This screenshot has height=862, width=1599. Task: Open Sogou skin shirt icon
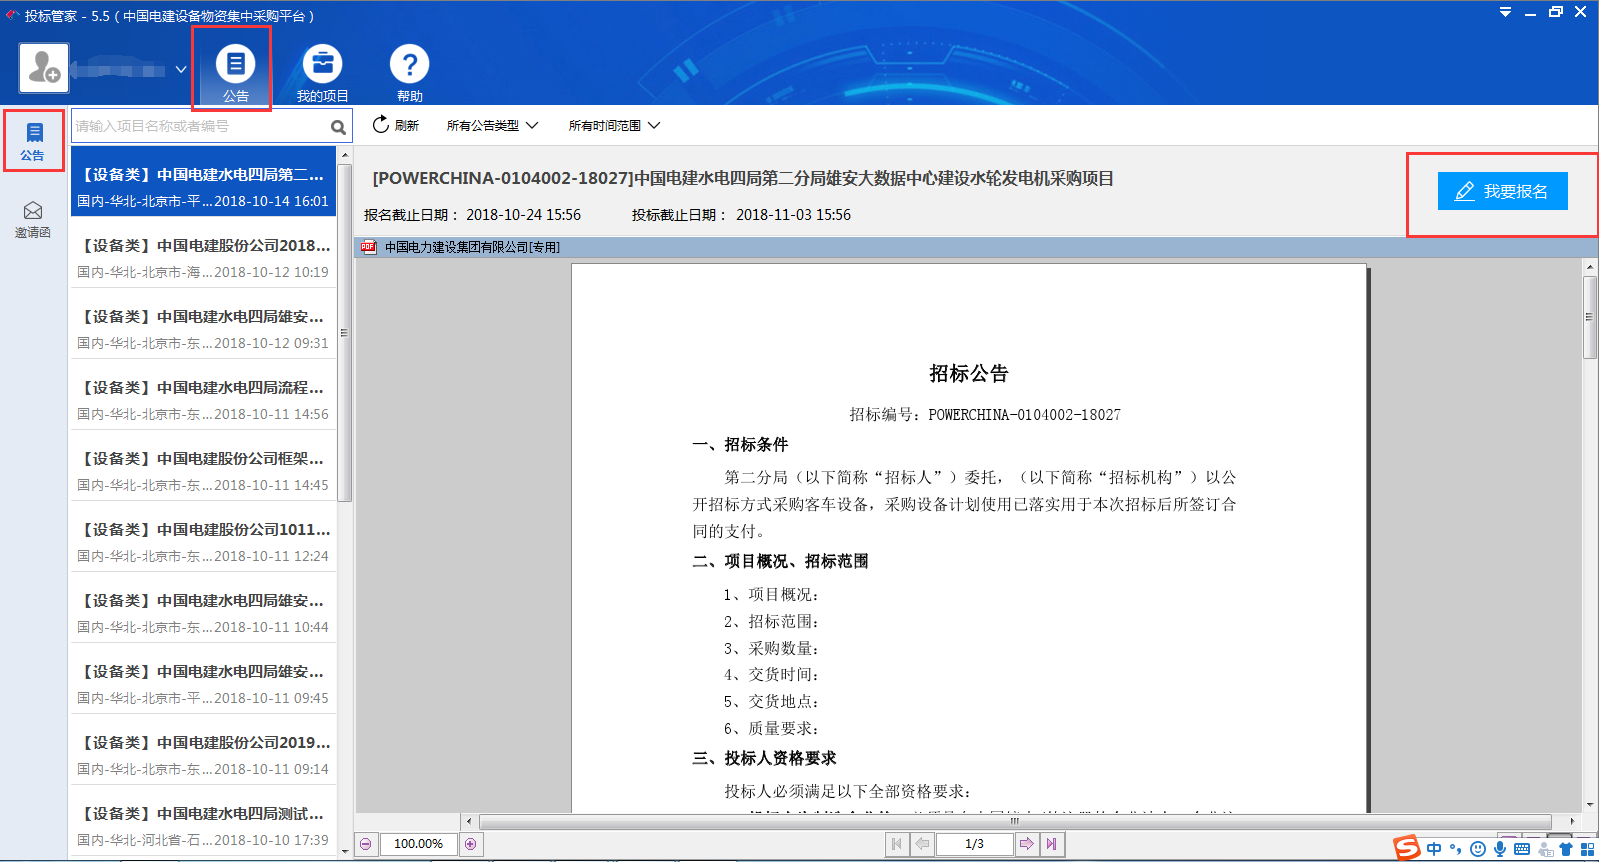(x=1566, y=849)
